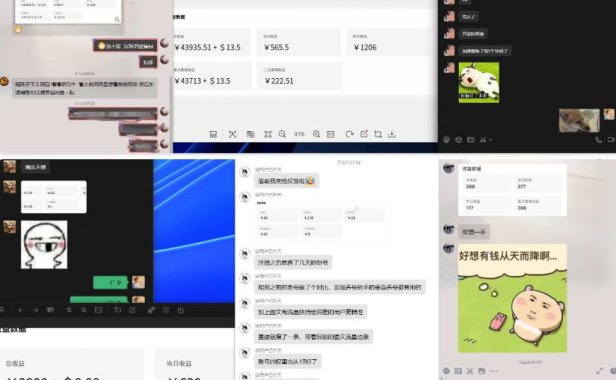616x380 pixels.
Task: Zoom out in the light image viewer toolbar
Action: pos(282,134)
